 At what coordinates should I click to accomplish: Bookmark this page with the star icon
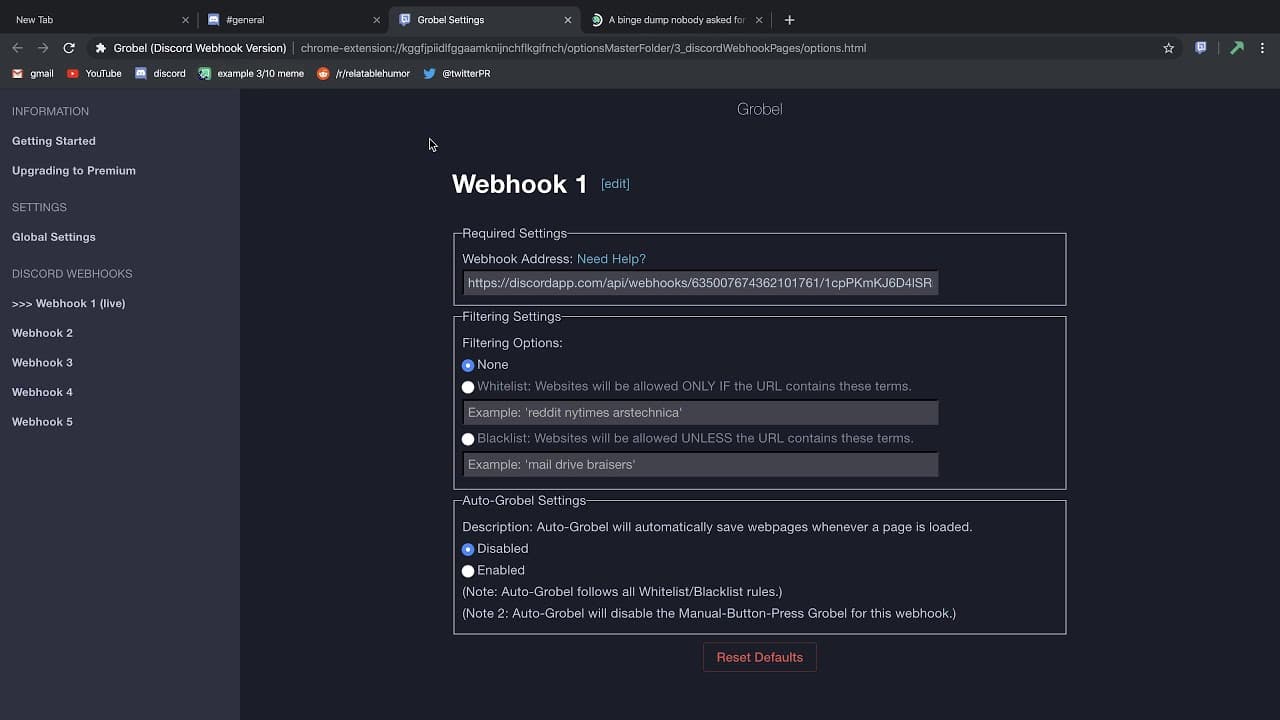pyautogui.click(x=1168, y=48)
